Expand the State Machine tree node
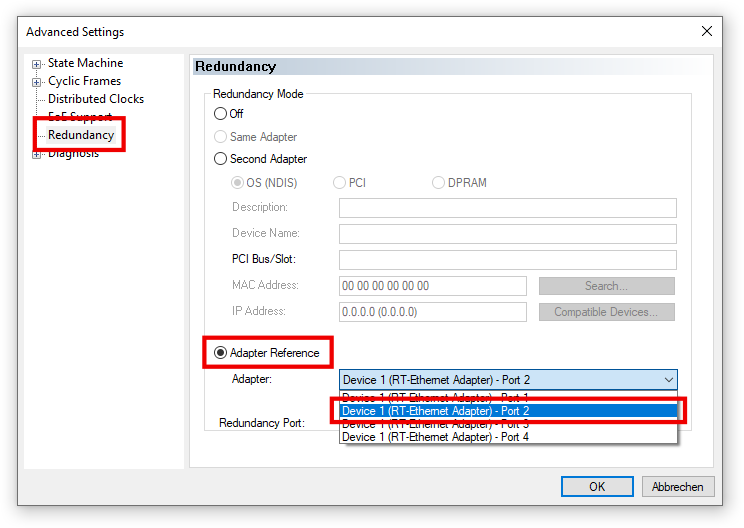The height and width of the screenshot is (528, 744). click(37, 64)
